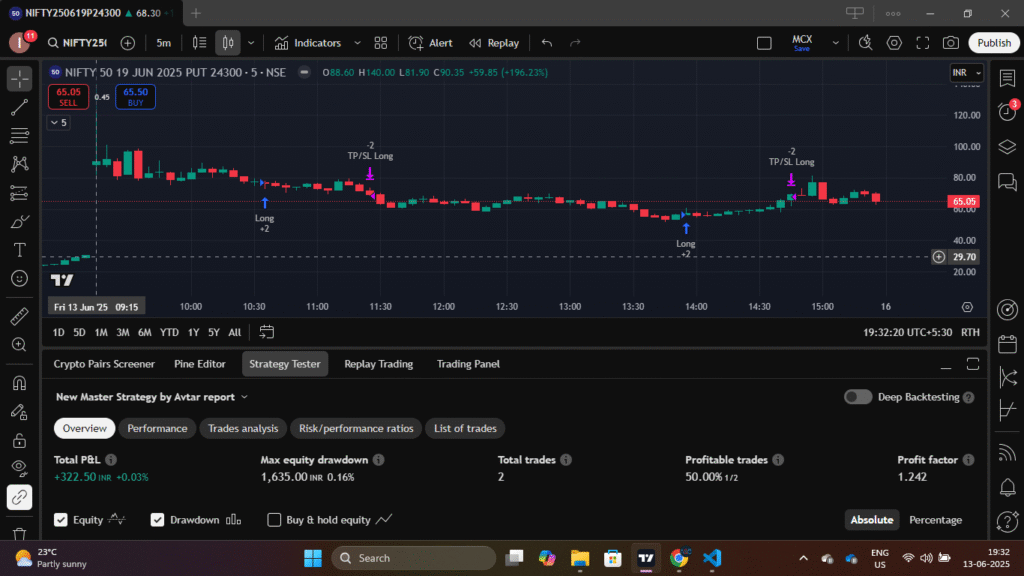Switch equity chart to Percentage
The width and height of the screenshot is (1024, 576).
click(935, 520)
